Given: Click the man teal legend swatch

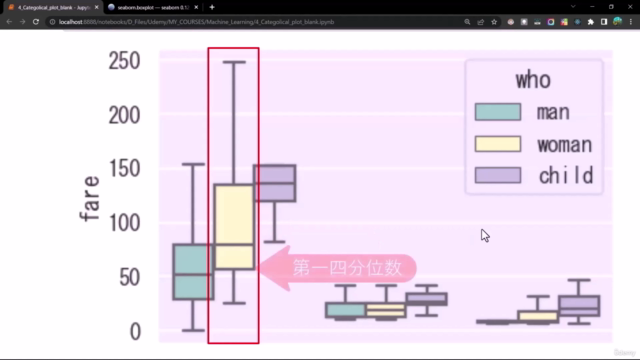Looking at the screenshot, I should click(x=498, y=112).
